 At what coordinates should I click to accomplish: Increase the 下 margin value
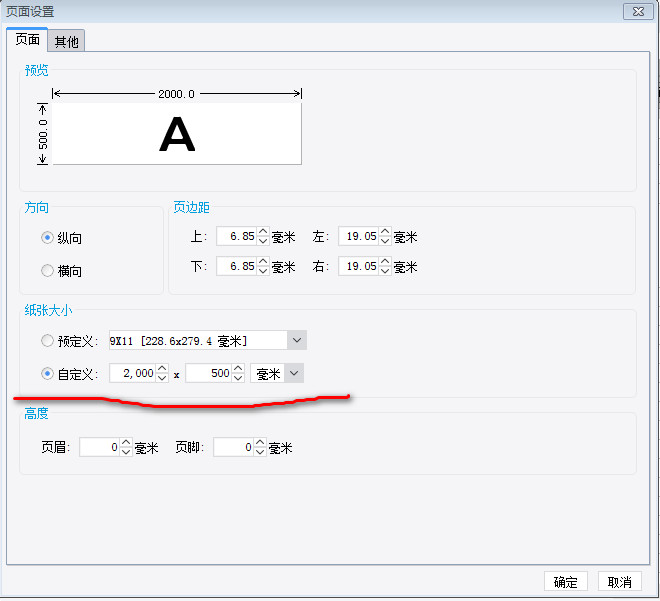(x=263, y=261)
